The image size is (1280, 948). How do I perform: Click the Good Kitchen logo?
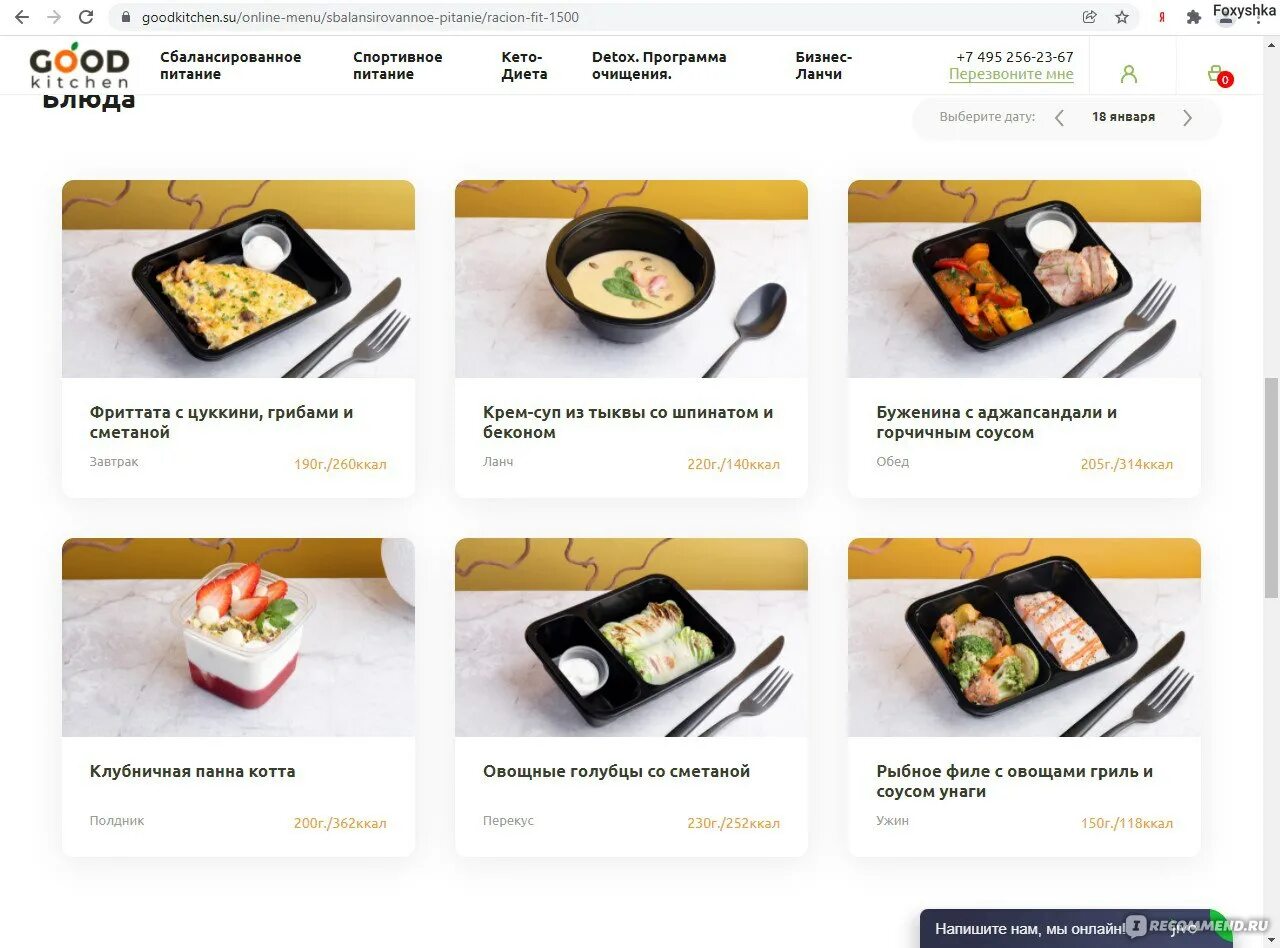coord(79,66)
